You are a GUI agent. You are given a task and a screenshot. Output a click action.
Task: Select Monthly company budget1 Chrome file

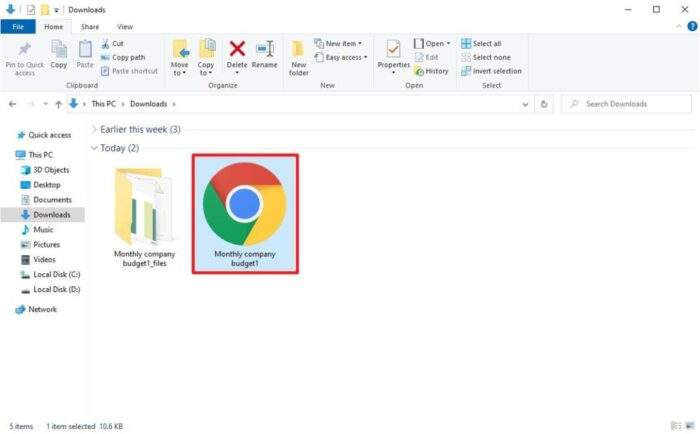245,214
